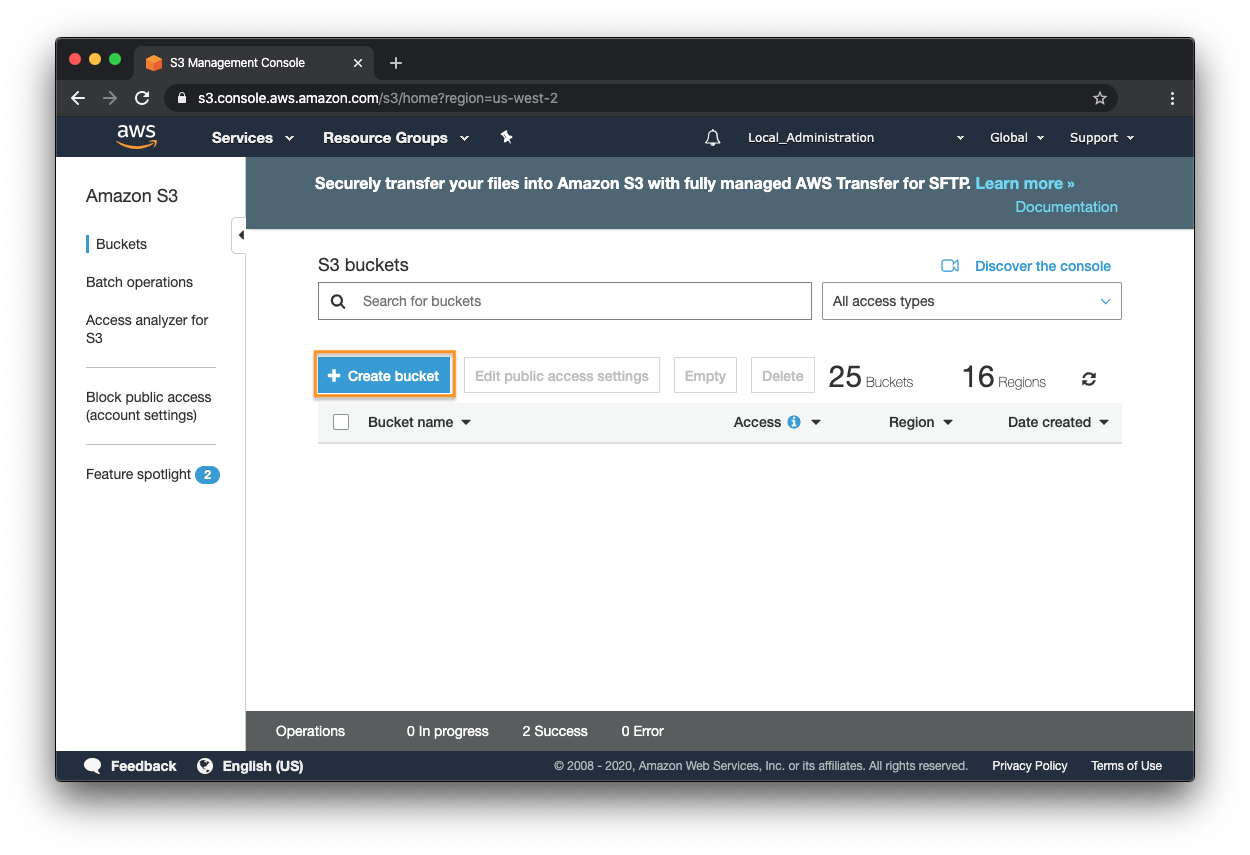Click inside the Search for buckets field
This screenshot has width=1250, height=855.
(x=565, y=301)
